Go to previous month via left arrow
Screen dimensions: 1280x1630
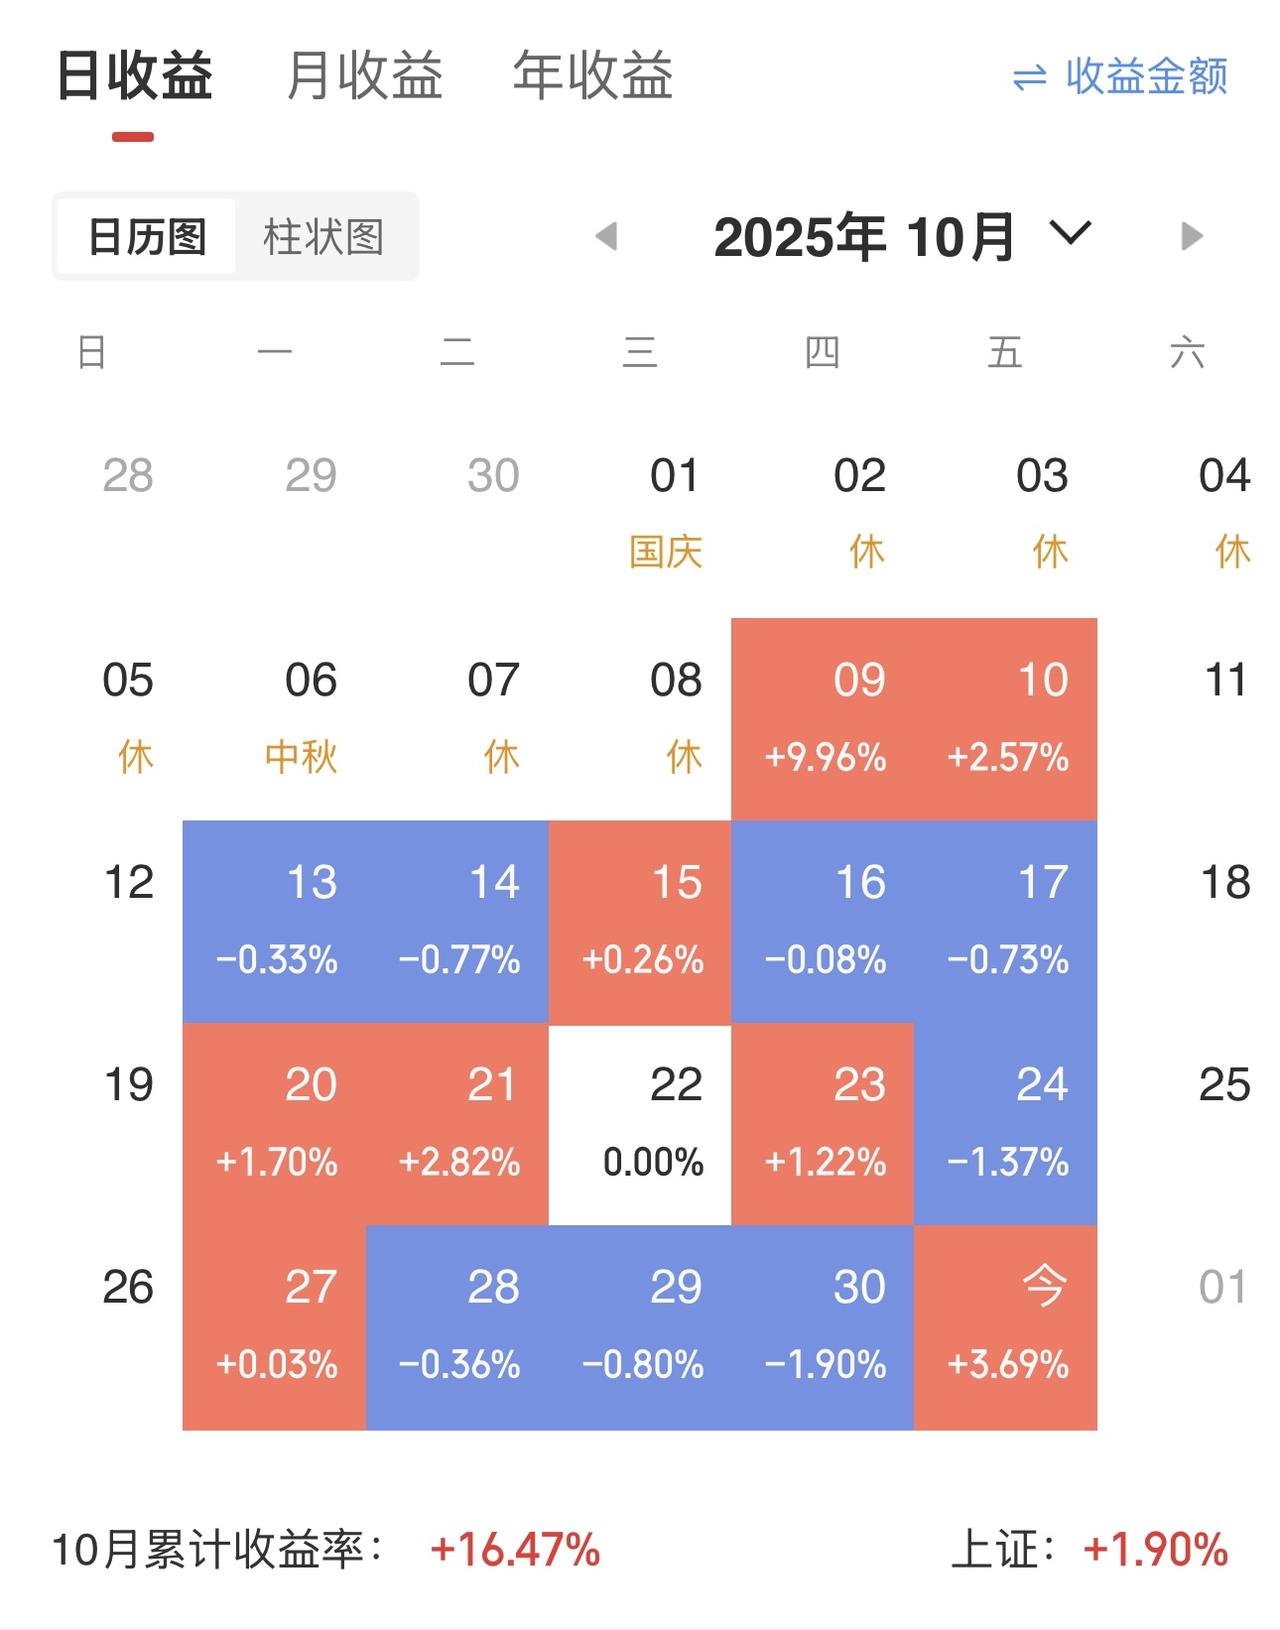point(604,237)
